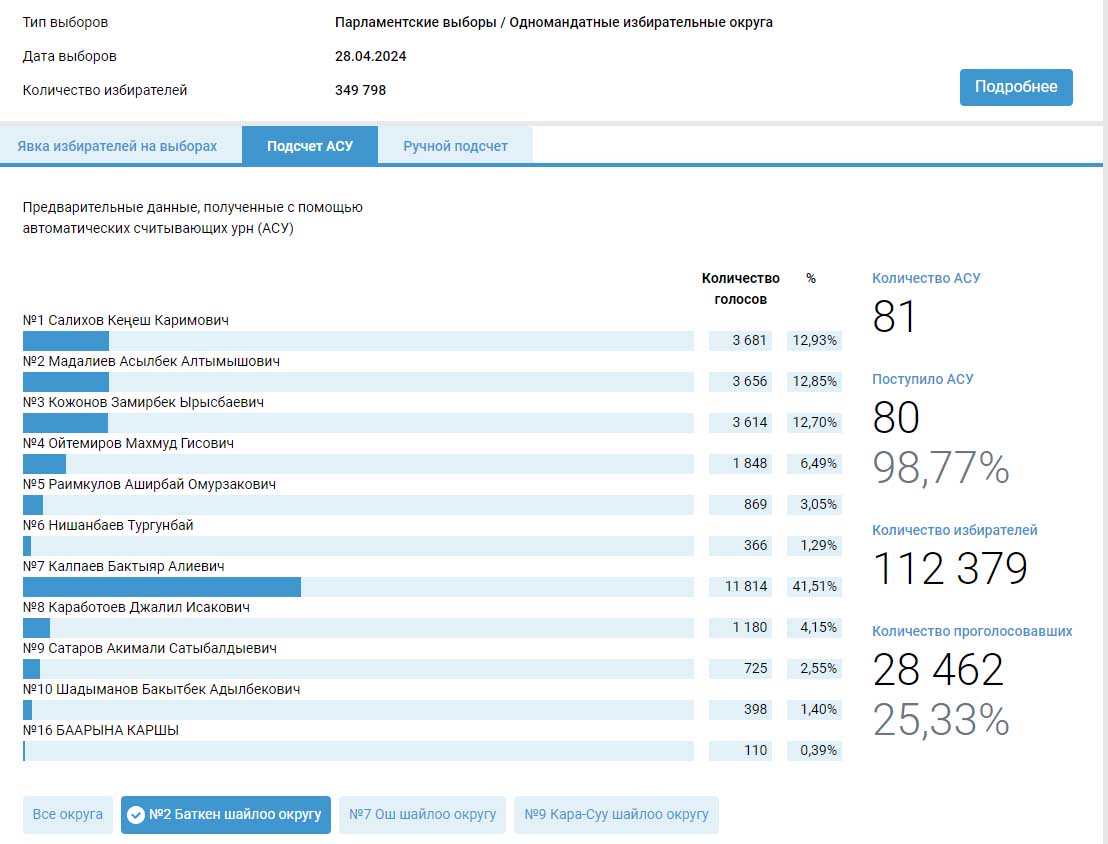Click the Количество голосов column header
Image resolution: width=1108 pixels, height=844 pixels.
[740, 289]
